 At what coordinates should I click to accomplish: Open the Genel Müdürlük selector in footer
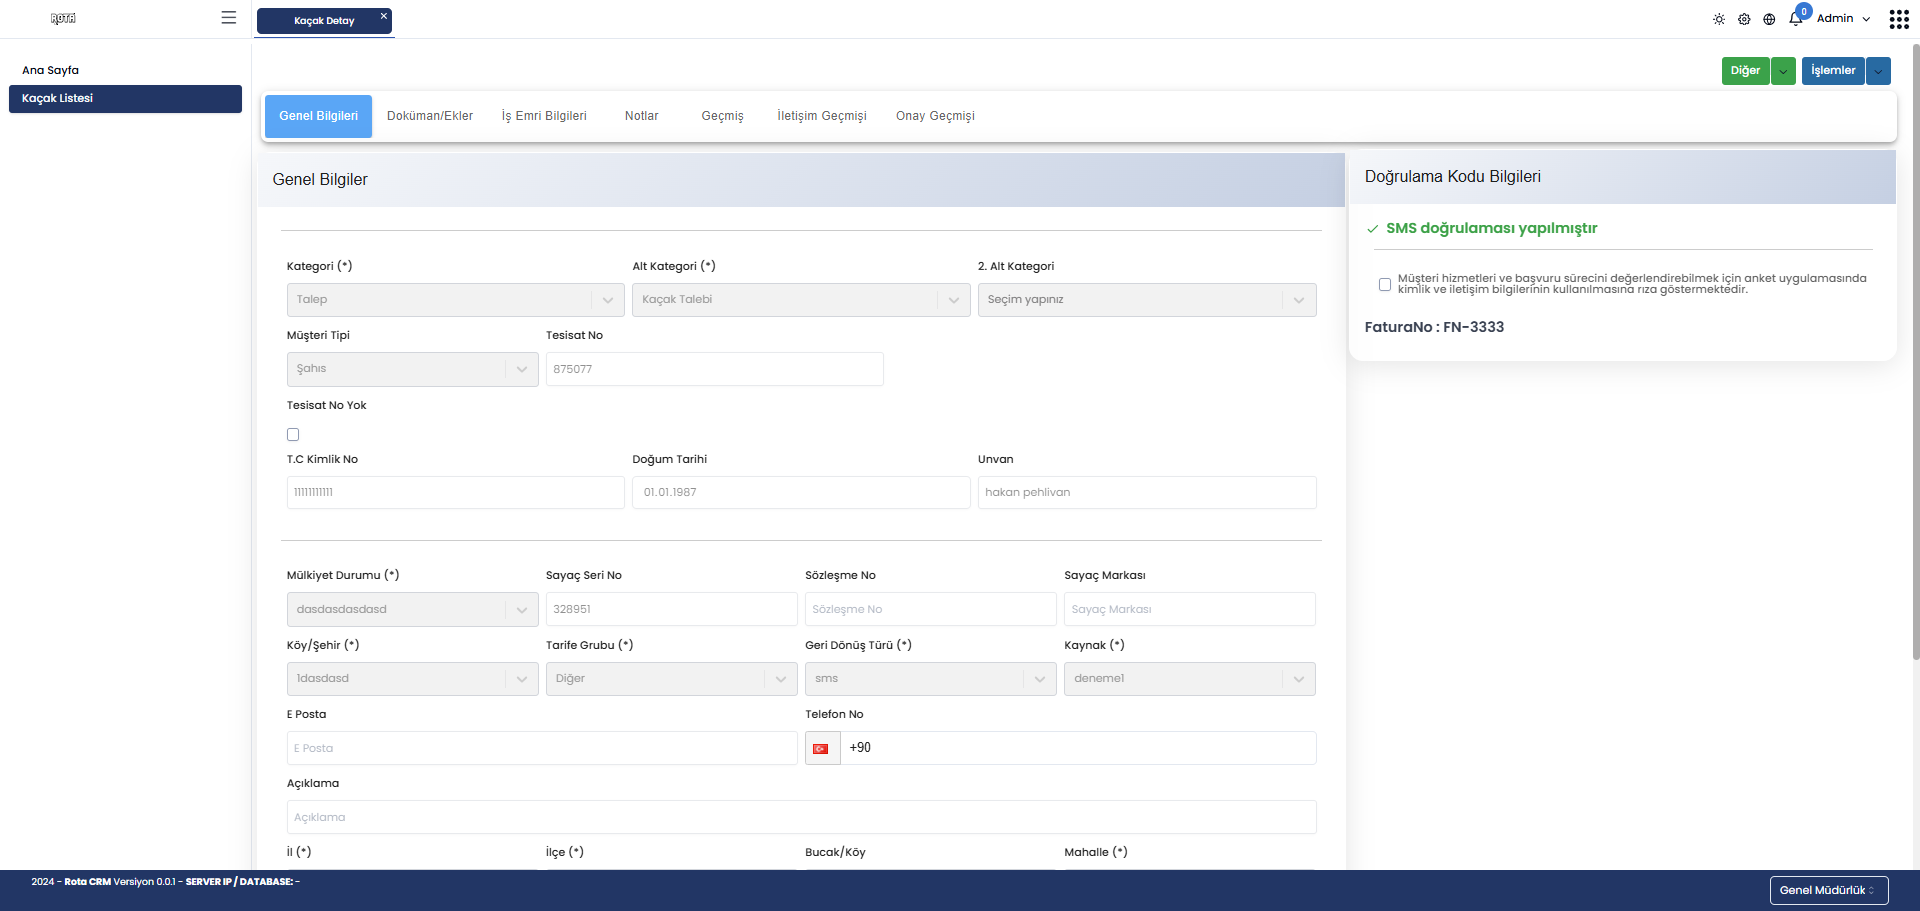[1829, 890]
